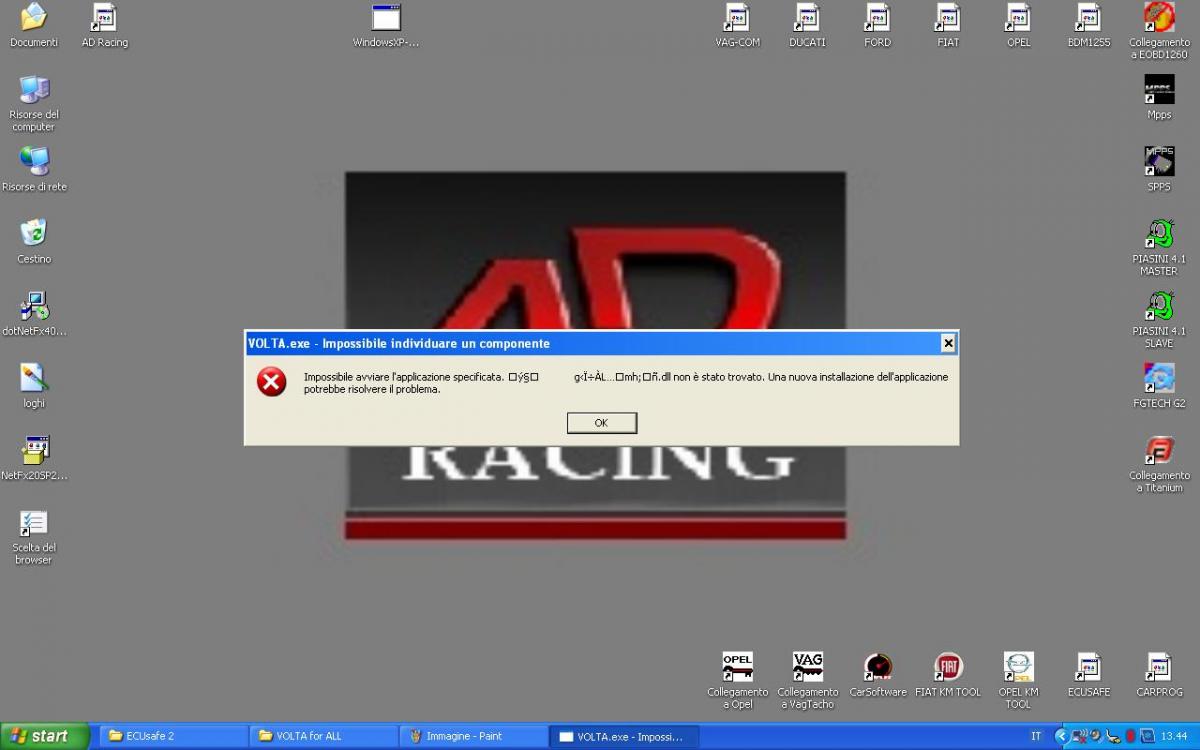Viewport: 1200px width, 750px height.
Task: Launch the OPEL shortcut at top
Action: [1018, 25]
